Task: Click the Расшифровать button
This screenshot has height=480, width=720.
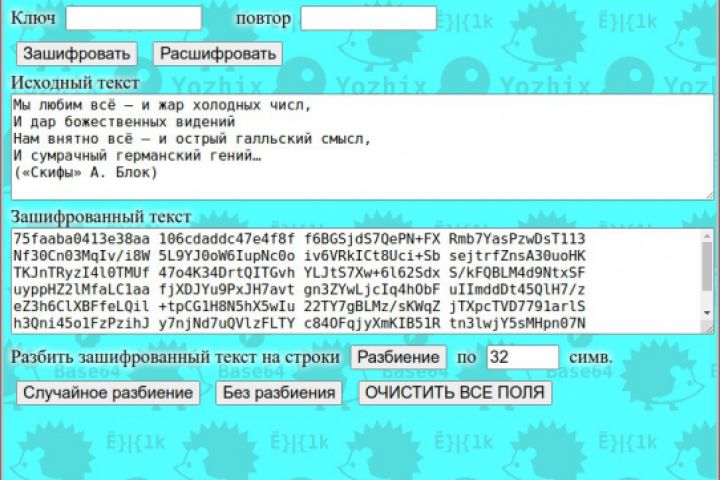Action: pos(218,54)
